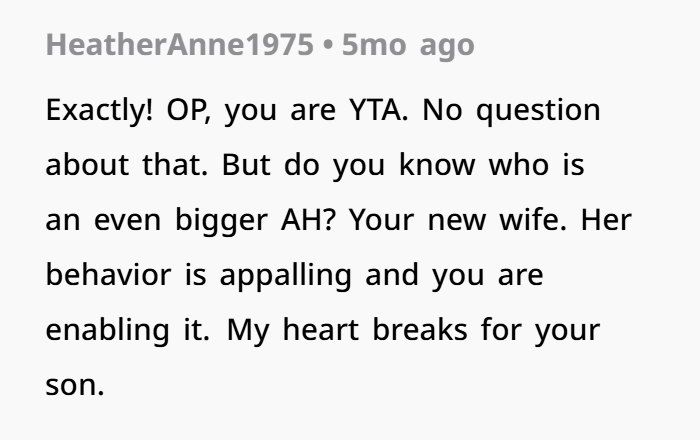Click the word 'Her' ending third line
The width and height of the screenshot is (700, 440).
(606, 220)
